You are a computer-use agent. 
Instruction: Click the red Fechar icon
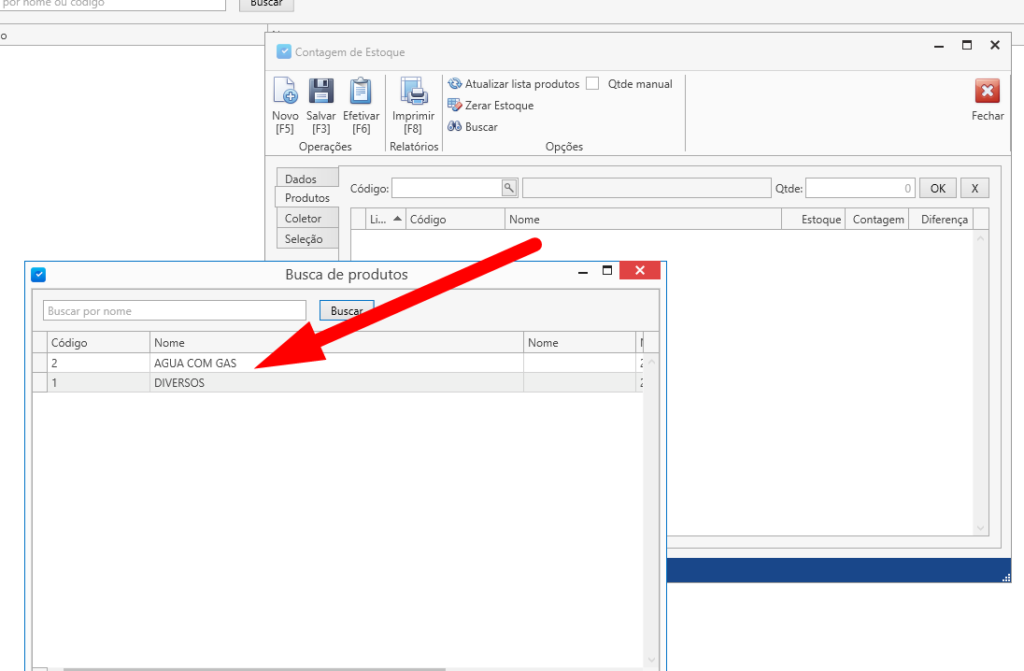[987, 92]
